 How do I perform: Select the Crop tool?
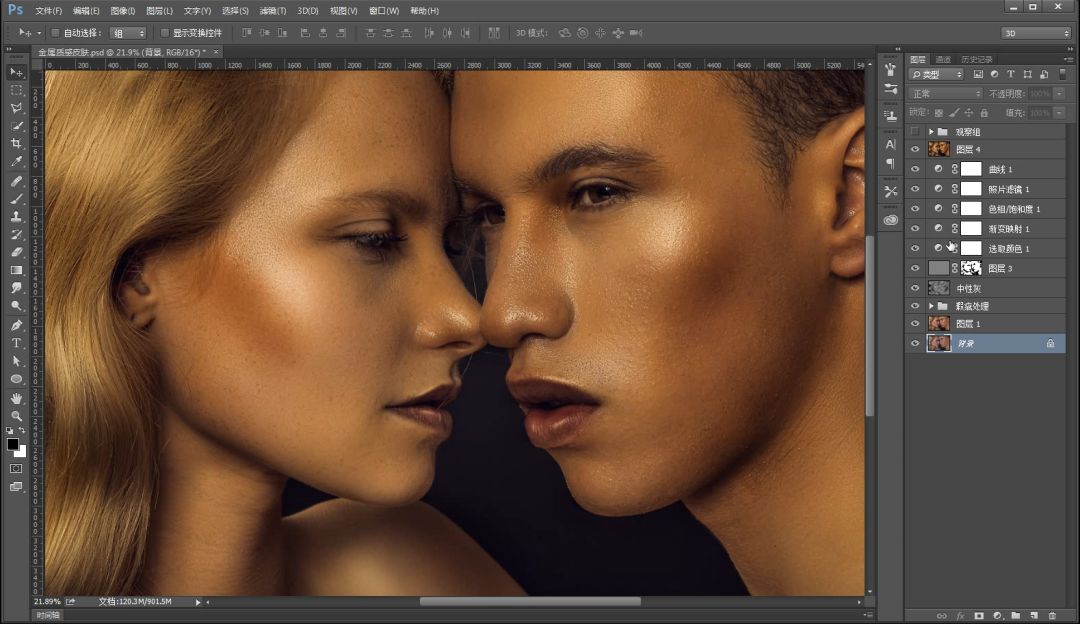point(16,144)
